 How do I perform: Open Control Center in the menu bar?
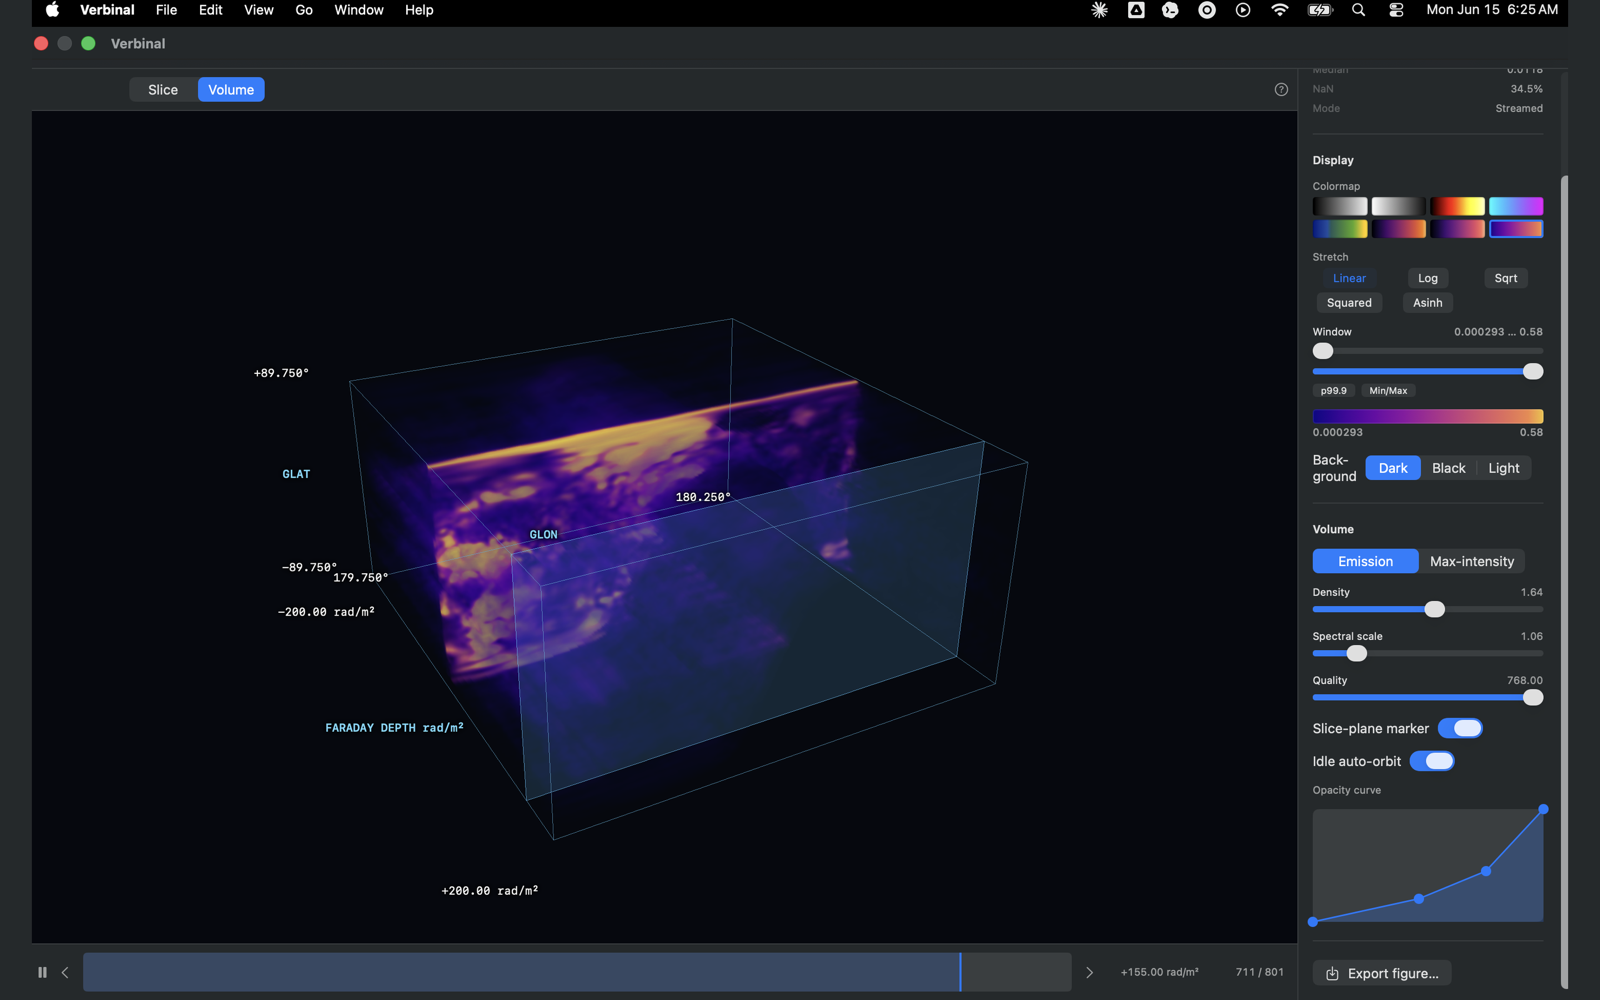(x=1396, y=10)
